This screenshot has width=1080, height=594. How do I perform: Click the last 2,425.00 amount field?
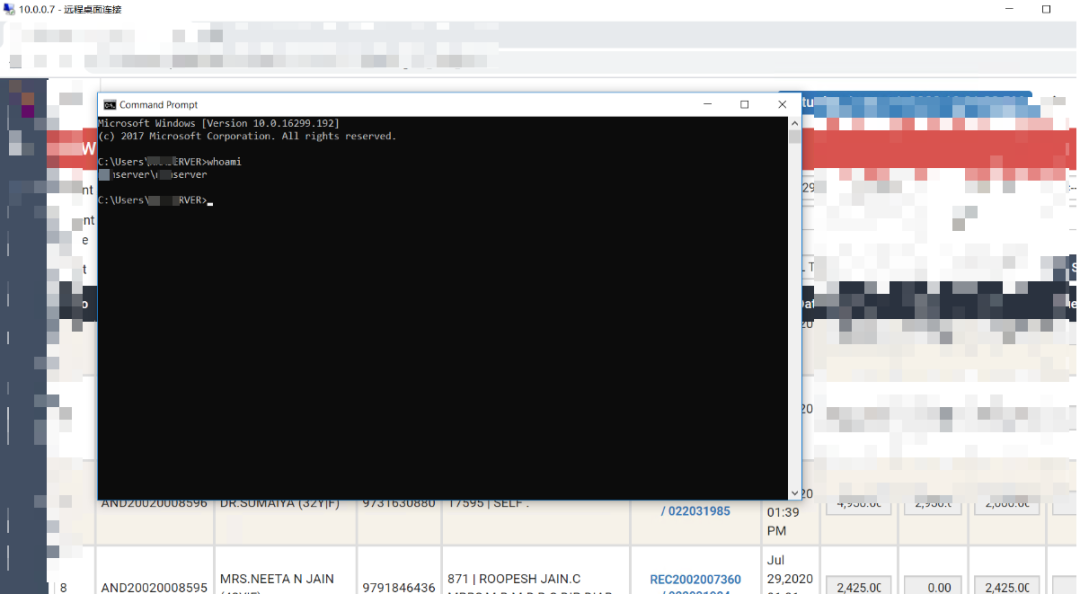[x=1006, y=586]
